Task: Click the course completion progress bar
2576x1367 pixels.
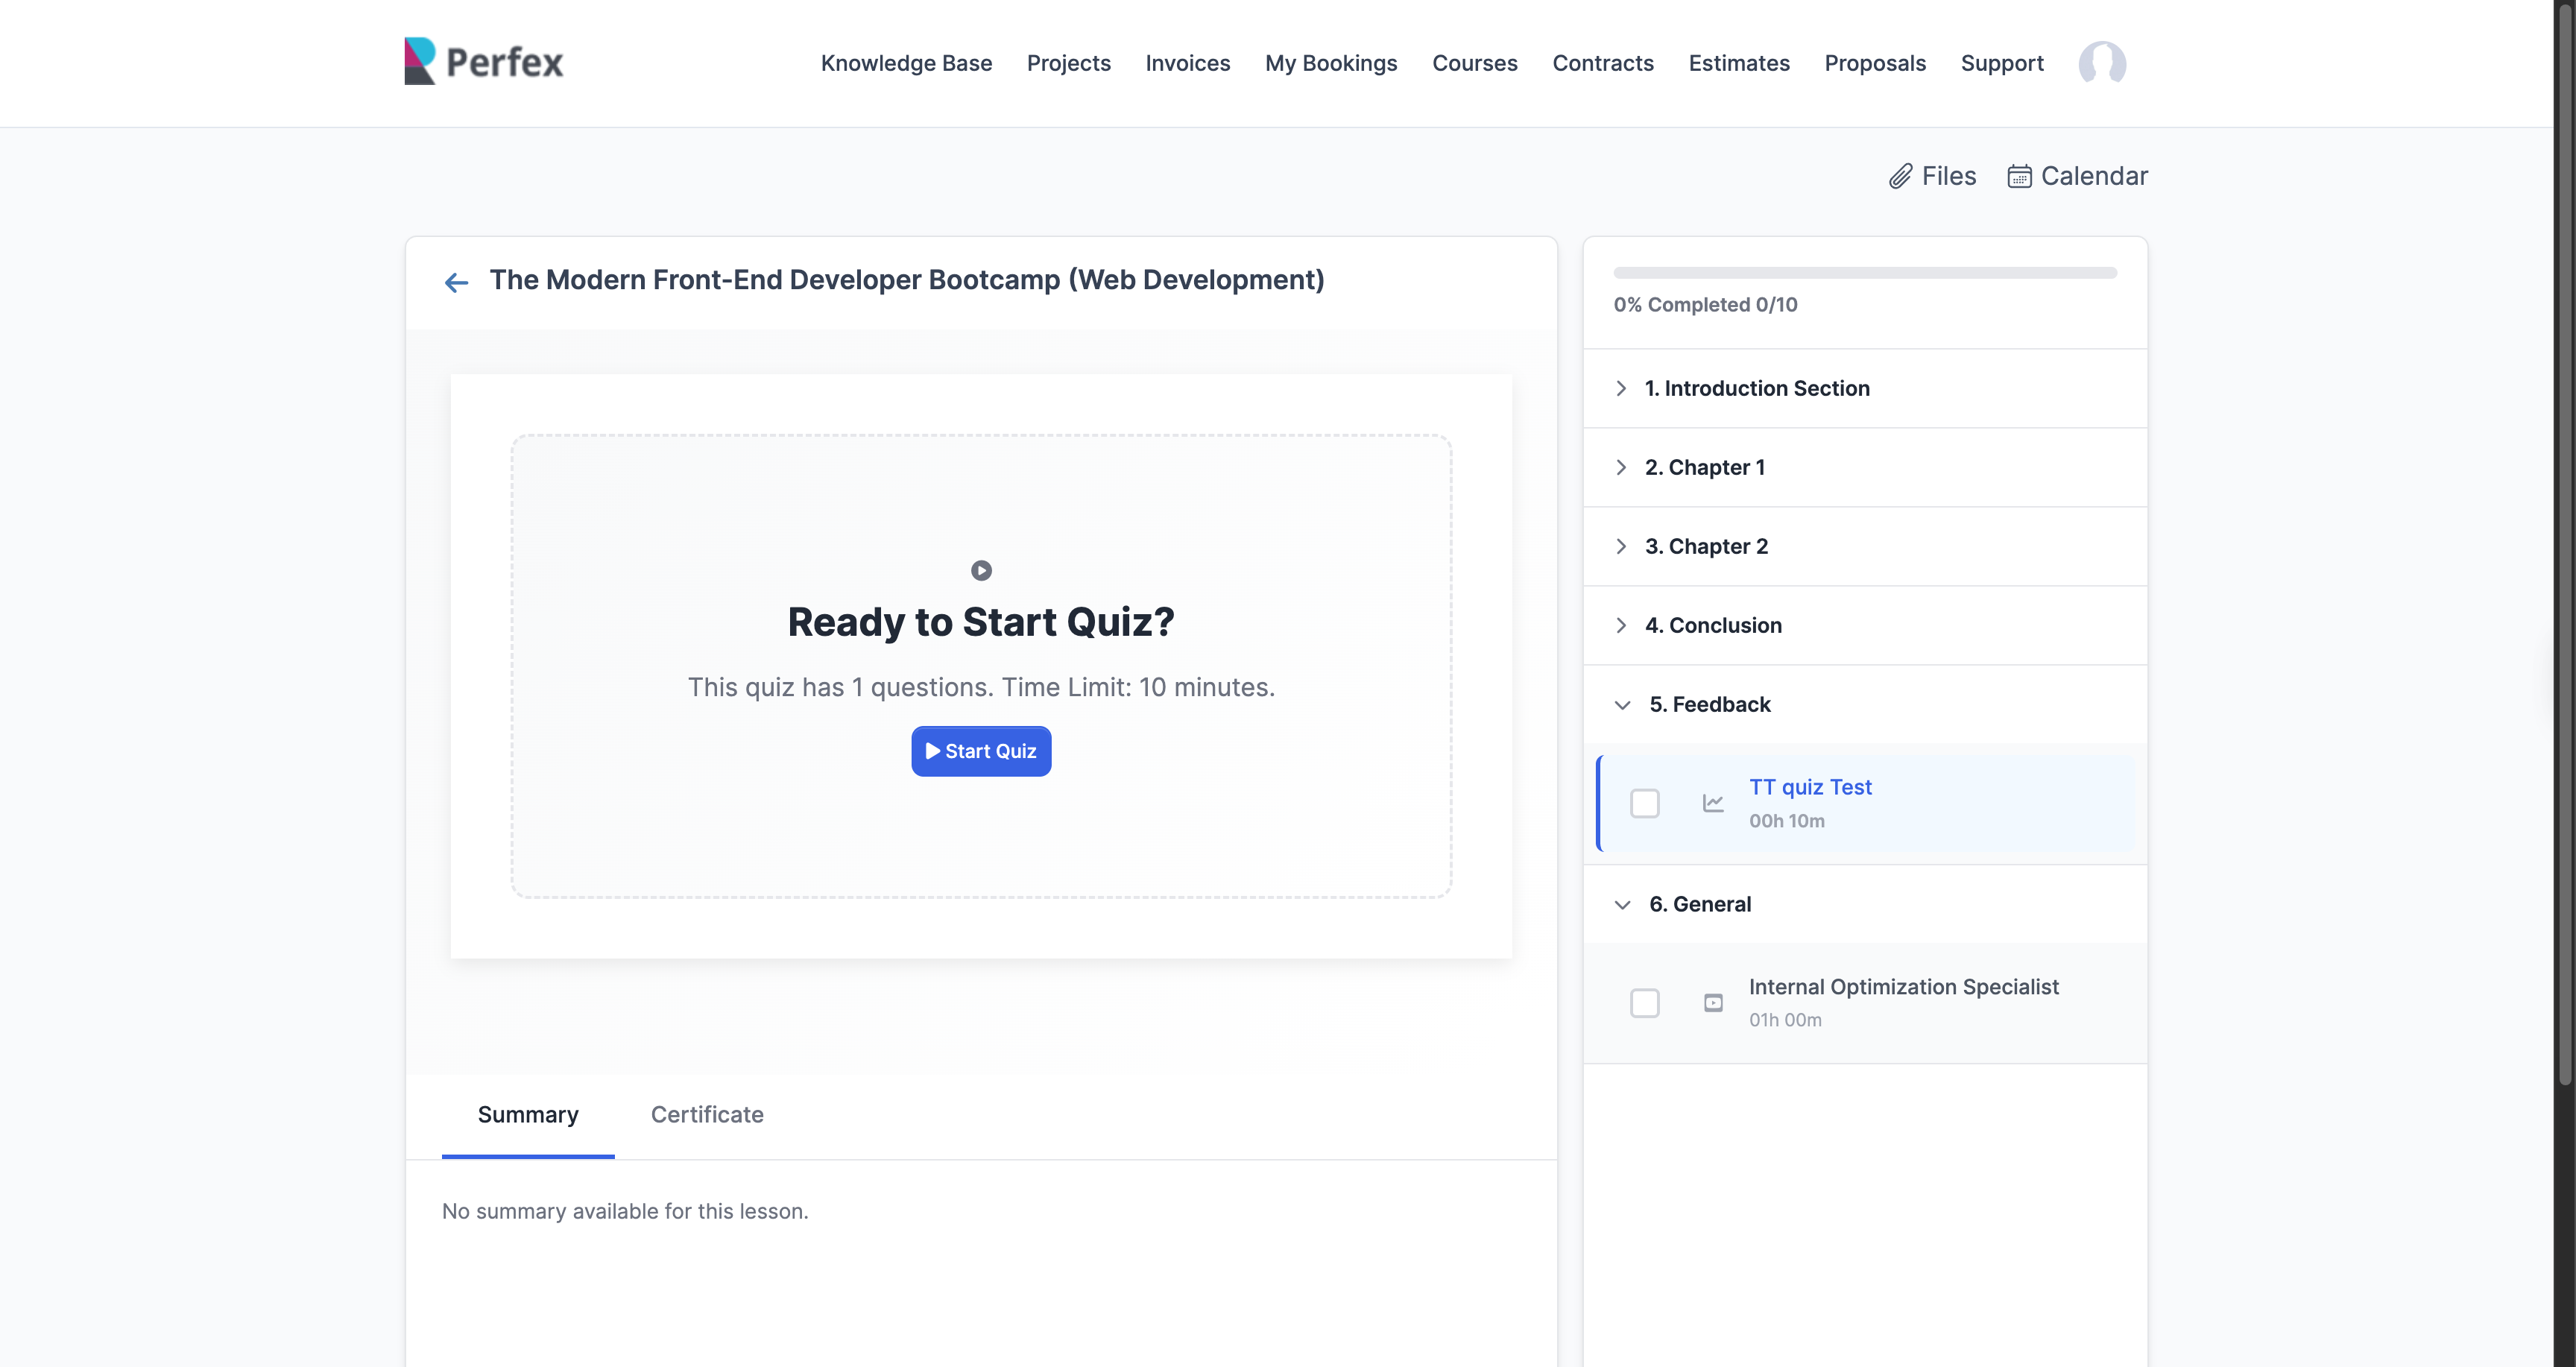Action: (x=1864, y=272)
